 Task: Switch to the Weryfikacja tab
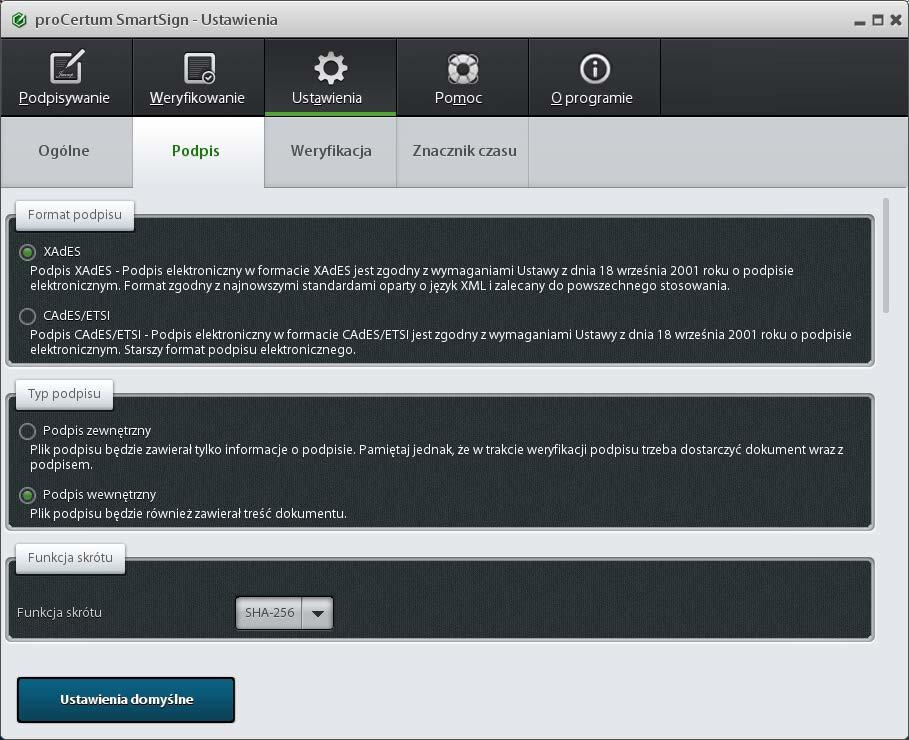click(x=330, y=151)
